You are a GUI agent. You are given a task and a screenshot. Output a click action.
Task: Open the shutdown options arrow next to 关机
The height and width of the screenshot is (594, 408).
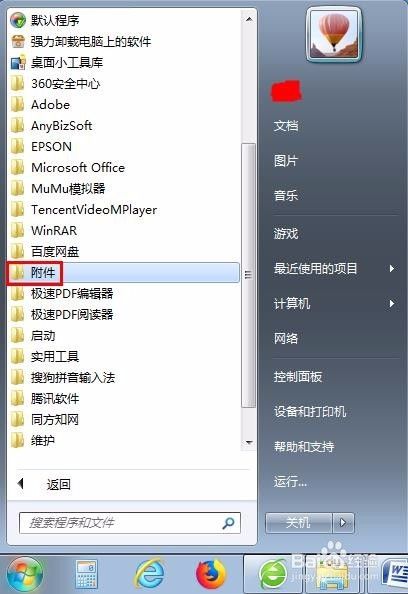tap(343, 523)
